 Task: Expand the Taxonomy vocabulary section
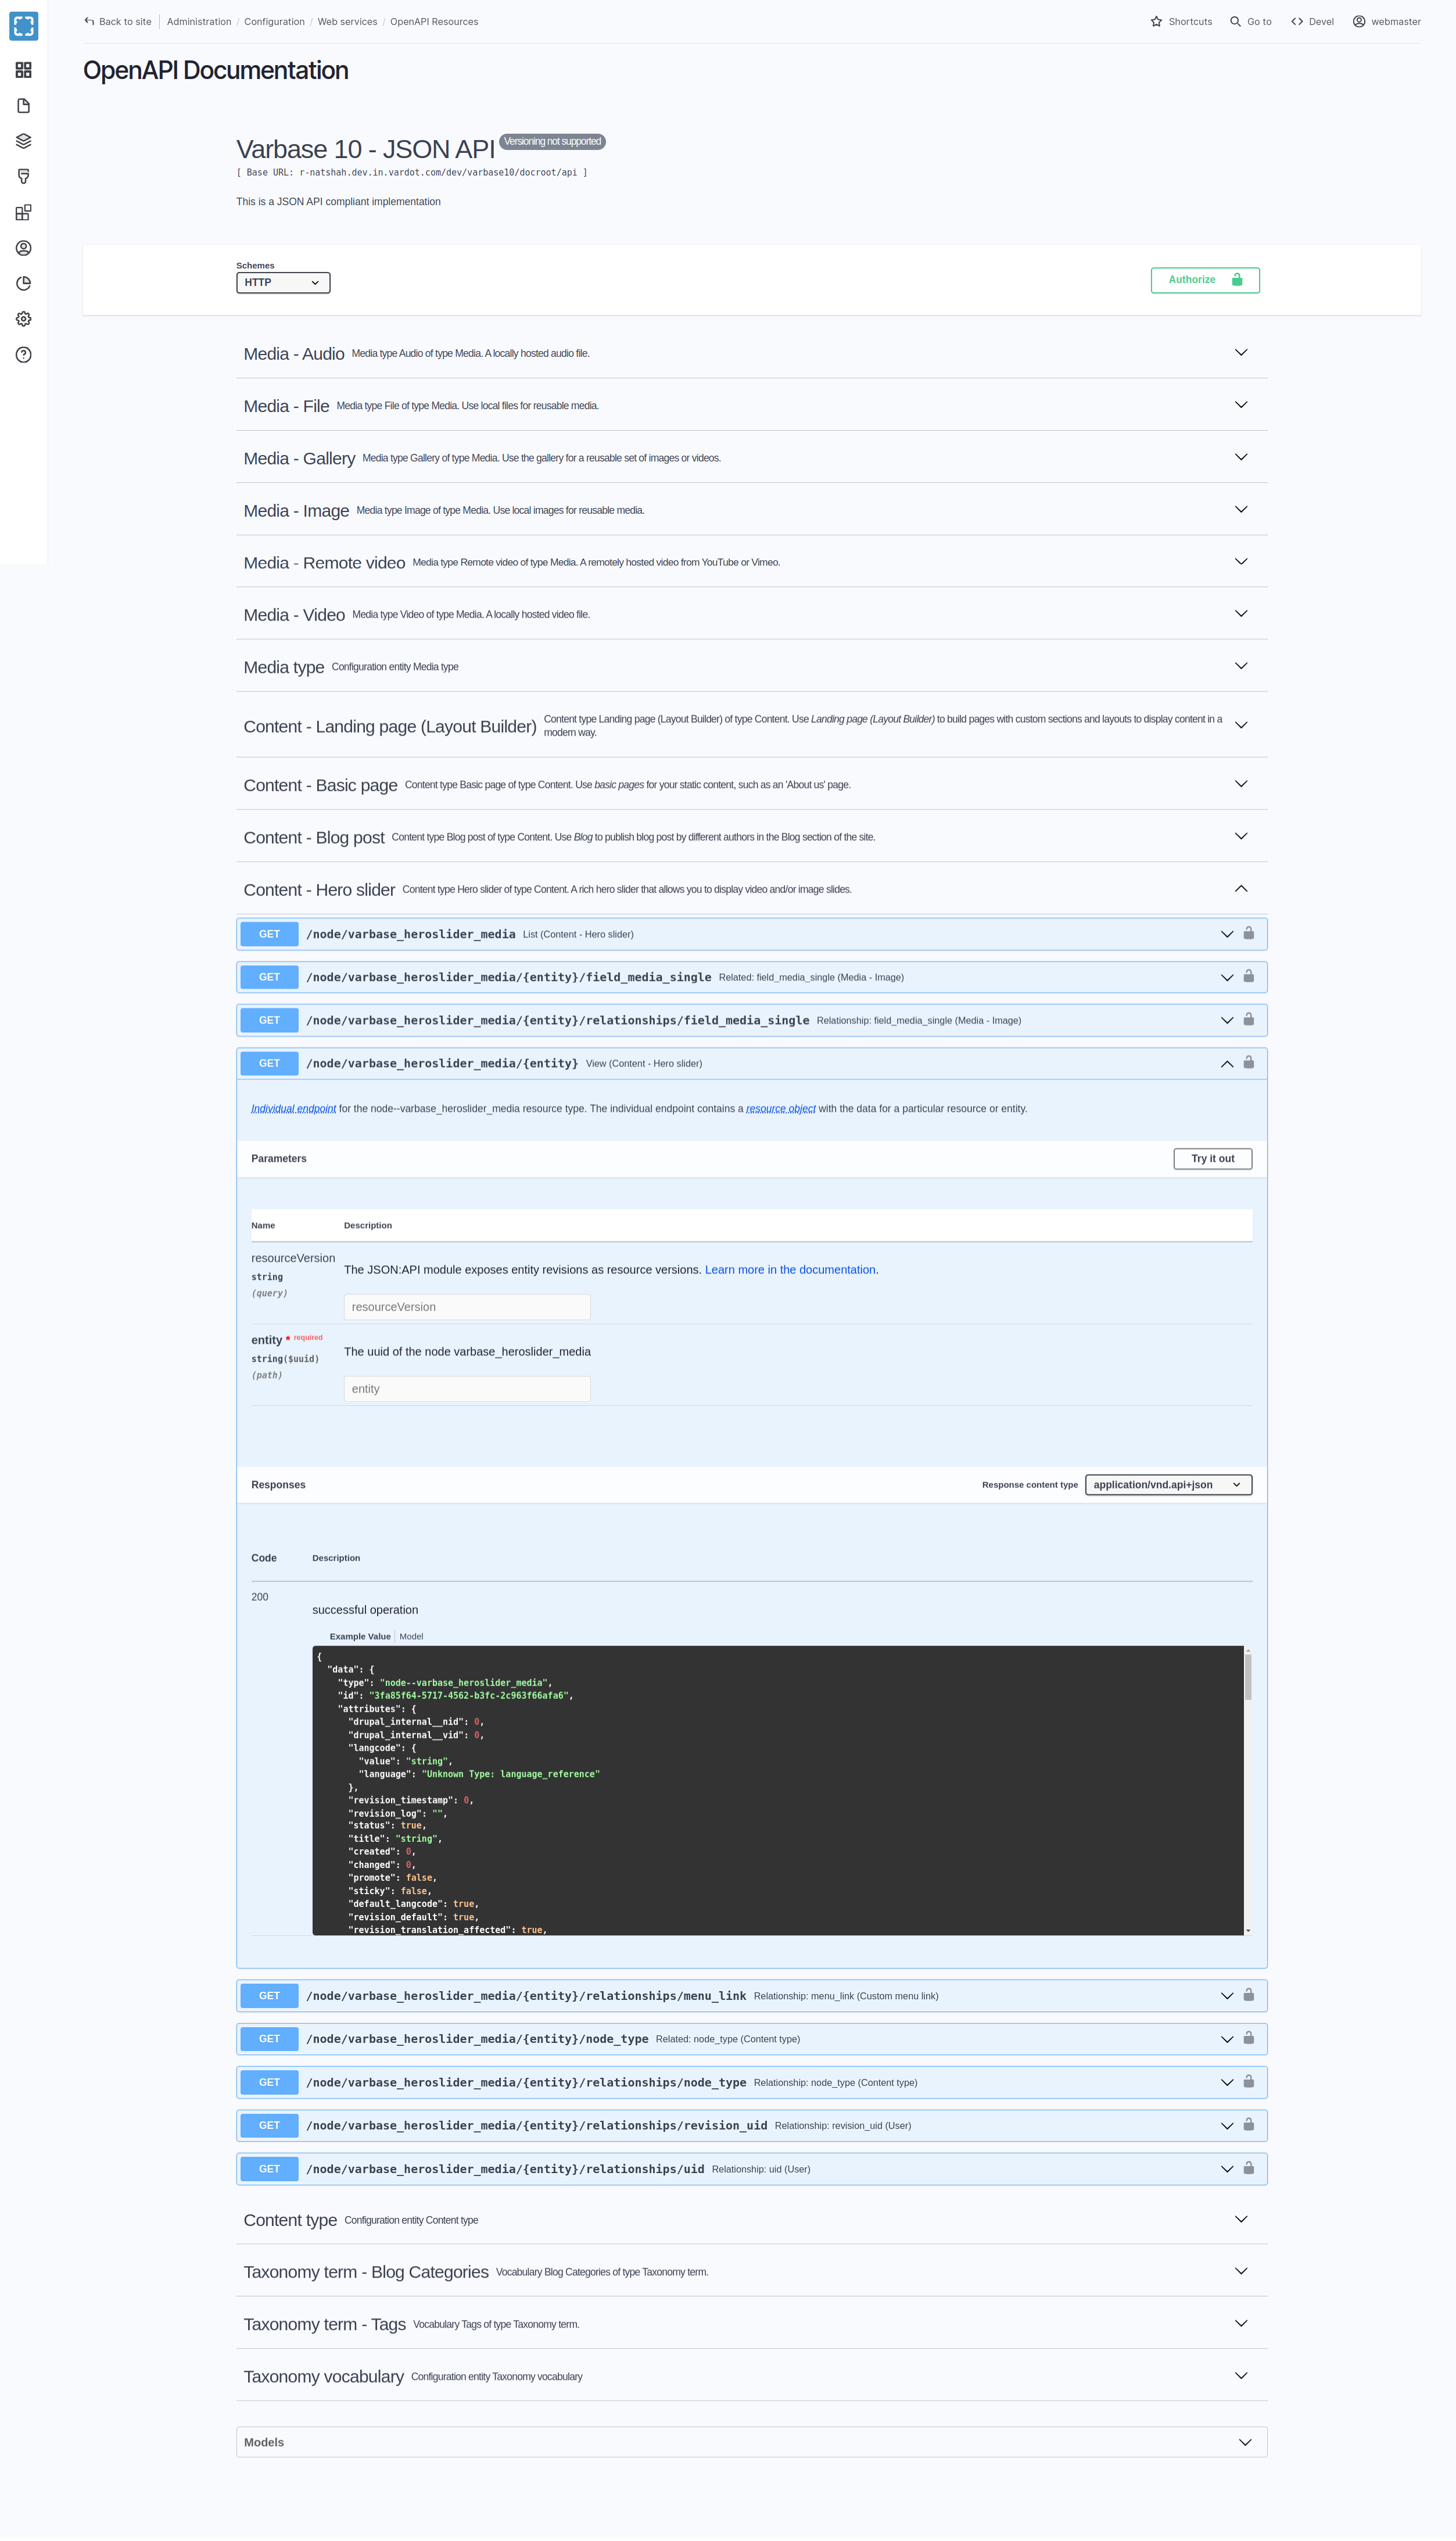(751, 2376)
